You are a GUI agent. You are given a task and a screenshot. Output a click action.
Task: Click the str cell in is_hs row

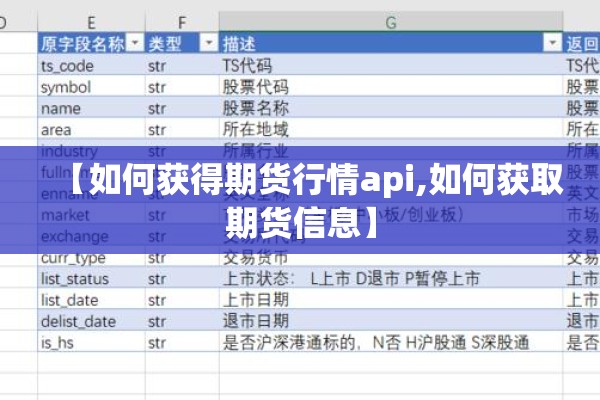182,341
